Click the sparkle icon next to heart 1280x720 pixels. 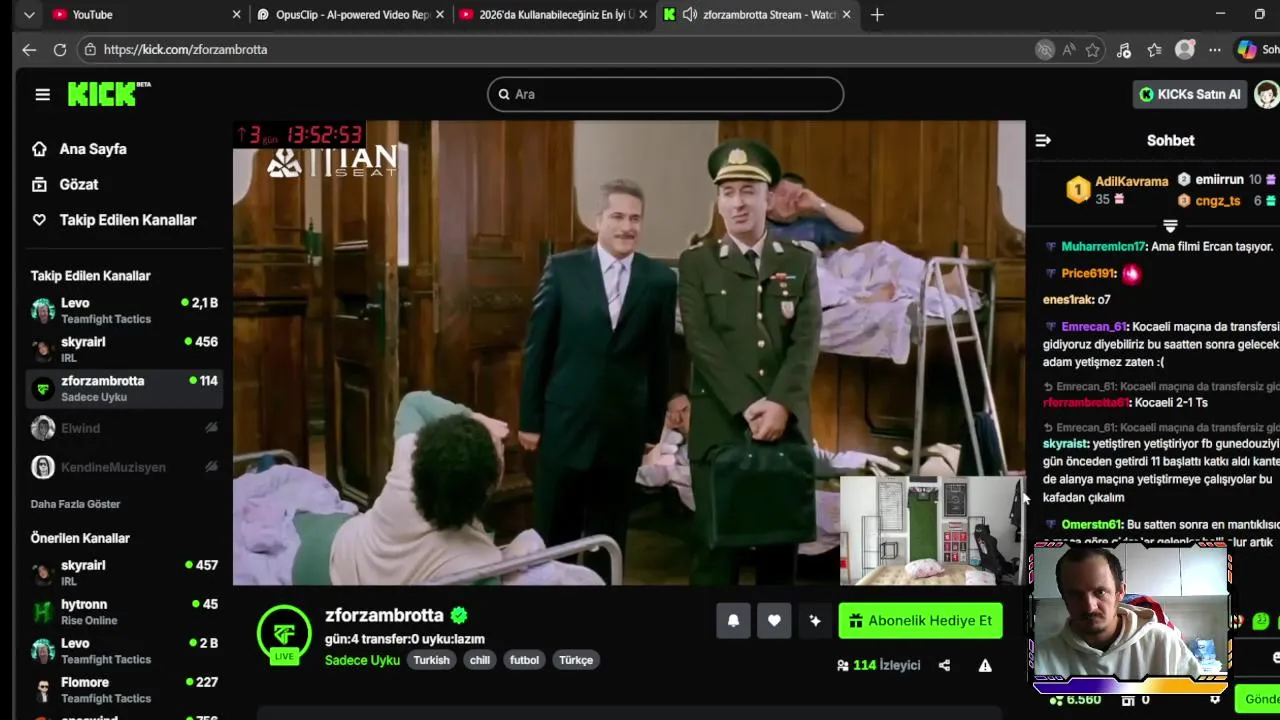pos(815,621)
